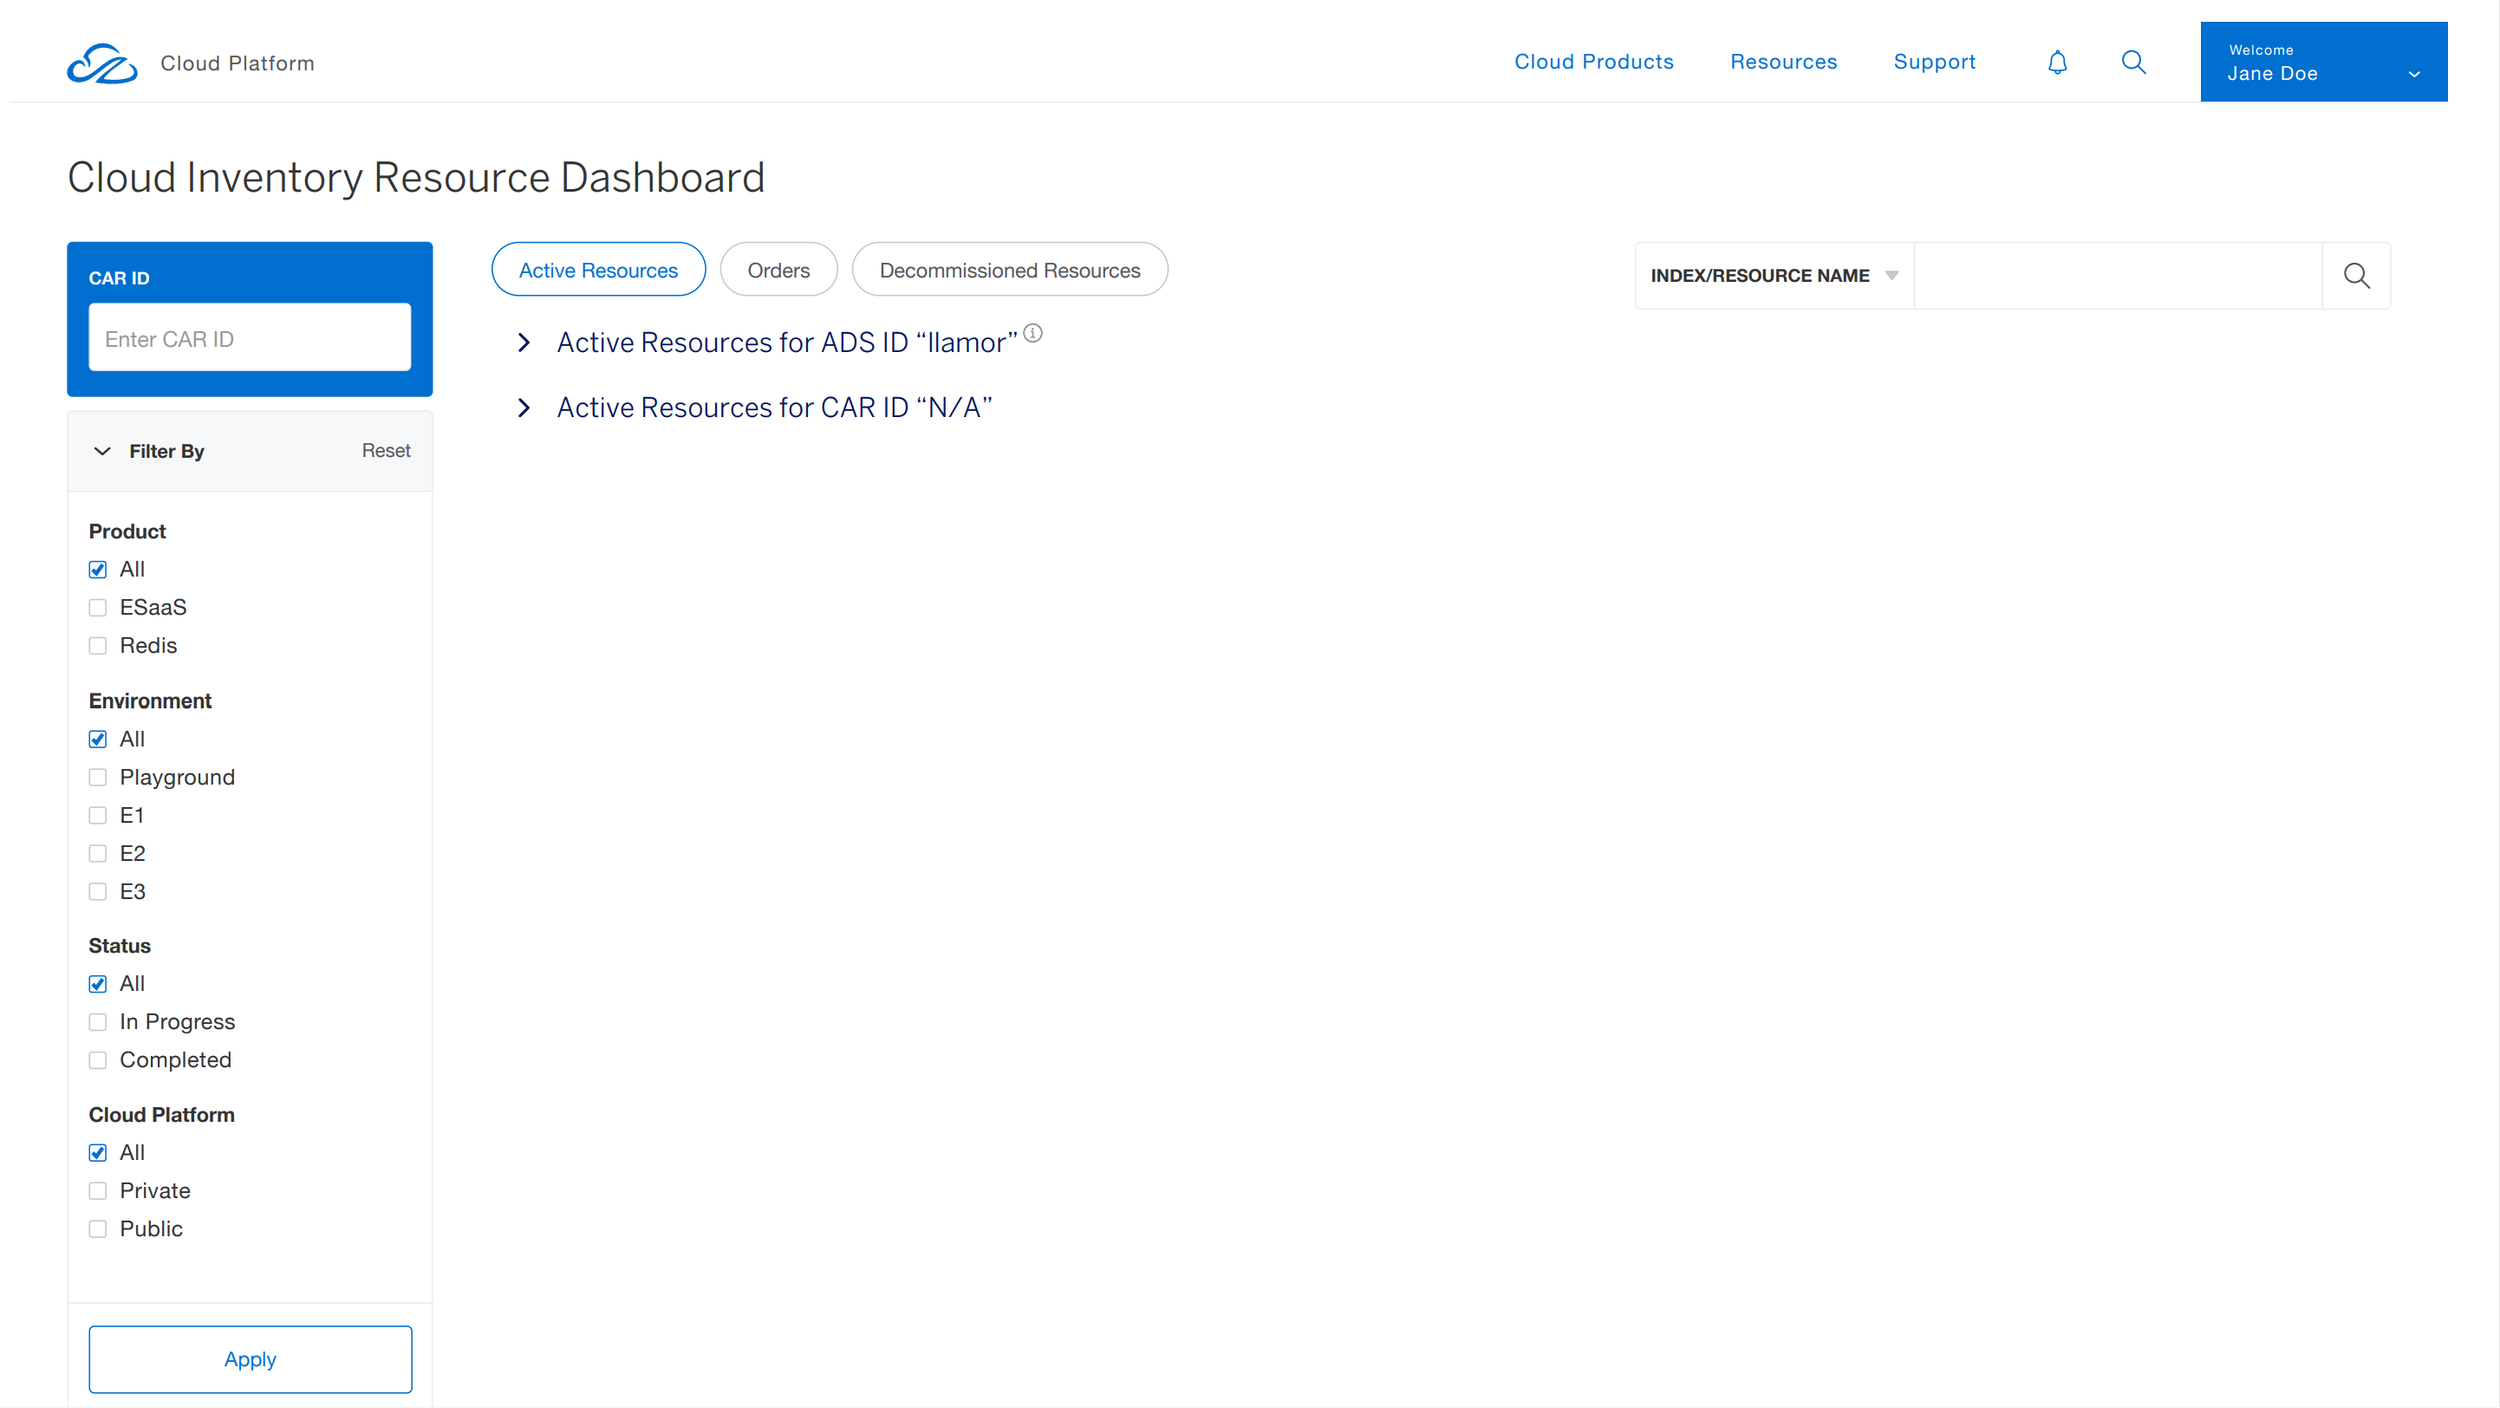Check the Playground environment filter
The image size is (2500, 1408).
point(98,778)
